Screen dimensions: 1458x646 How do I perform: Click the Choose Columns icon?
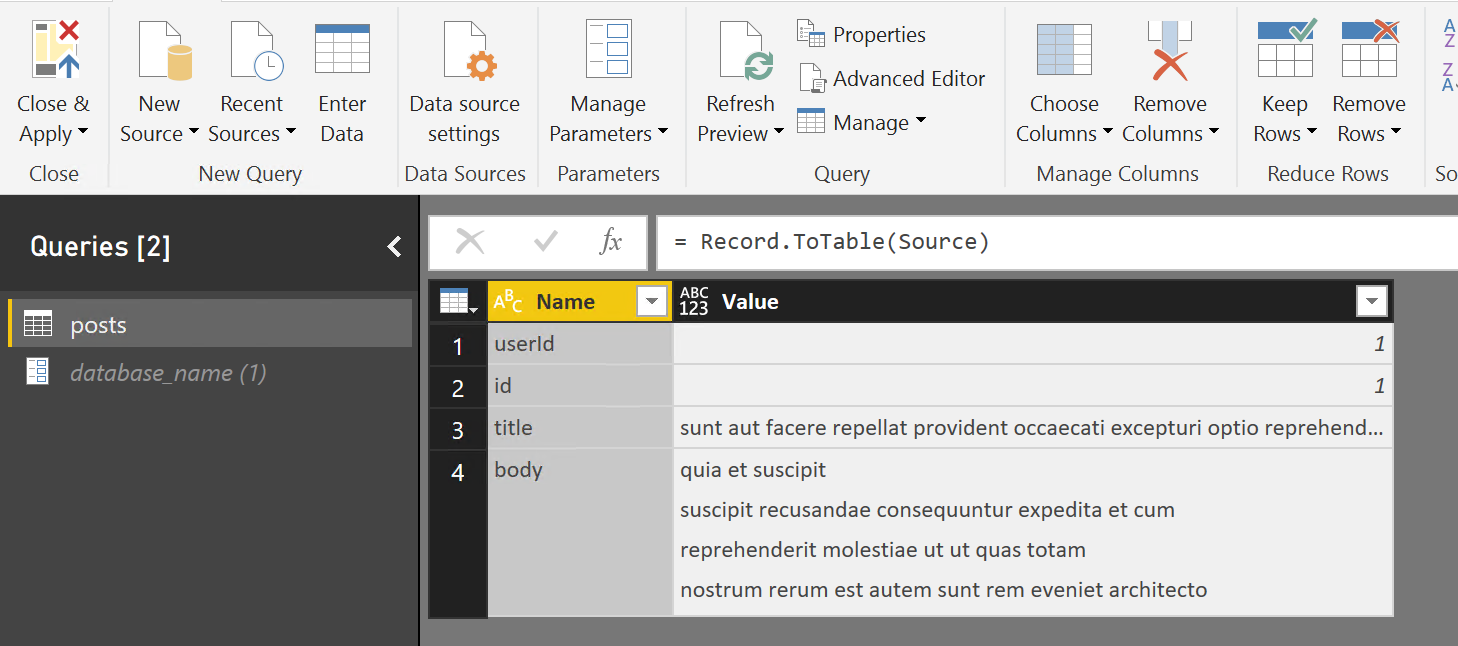coord(1064,50)
